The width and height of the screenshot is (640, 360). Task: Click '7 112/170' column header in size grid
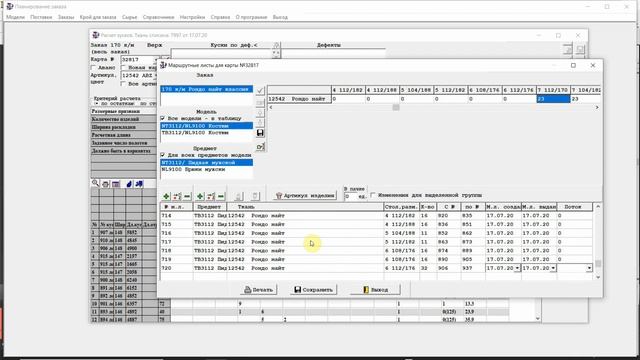pyautogui.click(x=553, y=90)
